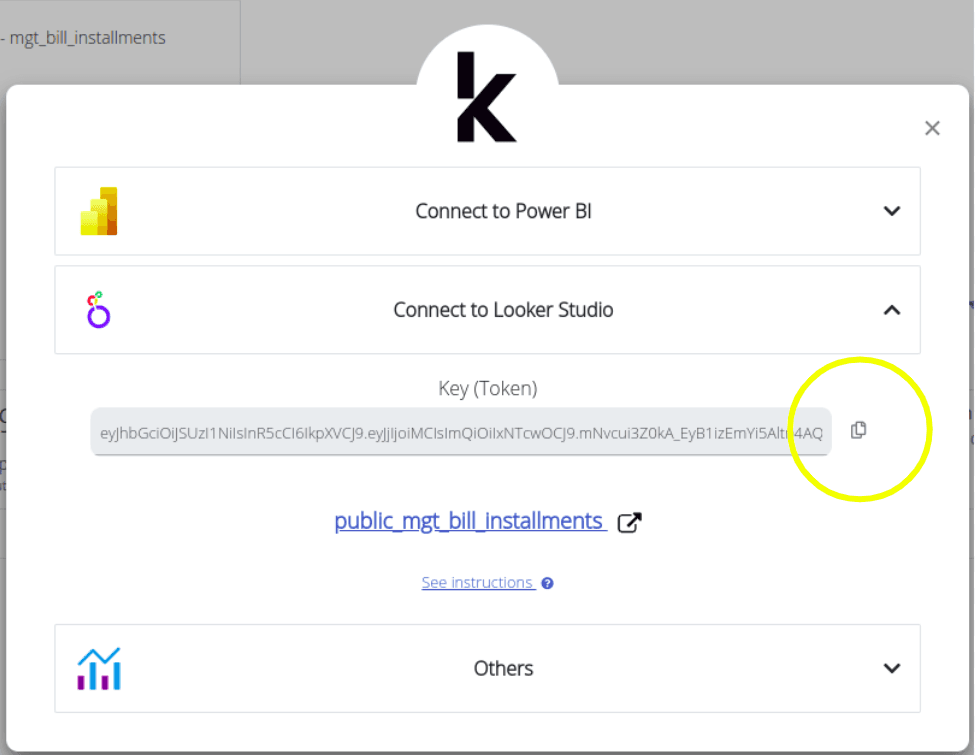
Task: Click the Looker Studio logo icon
Action: click(98, 310)
